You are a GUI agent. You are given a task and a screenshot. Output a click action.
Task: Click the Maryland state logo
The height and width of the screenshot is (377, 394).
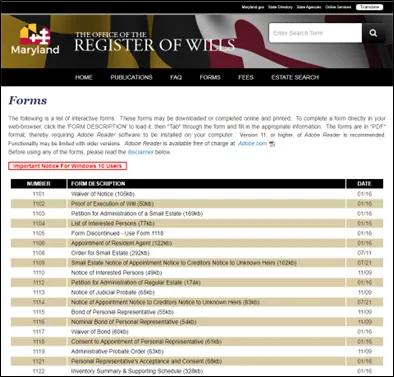[x=35, y=40]
